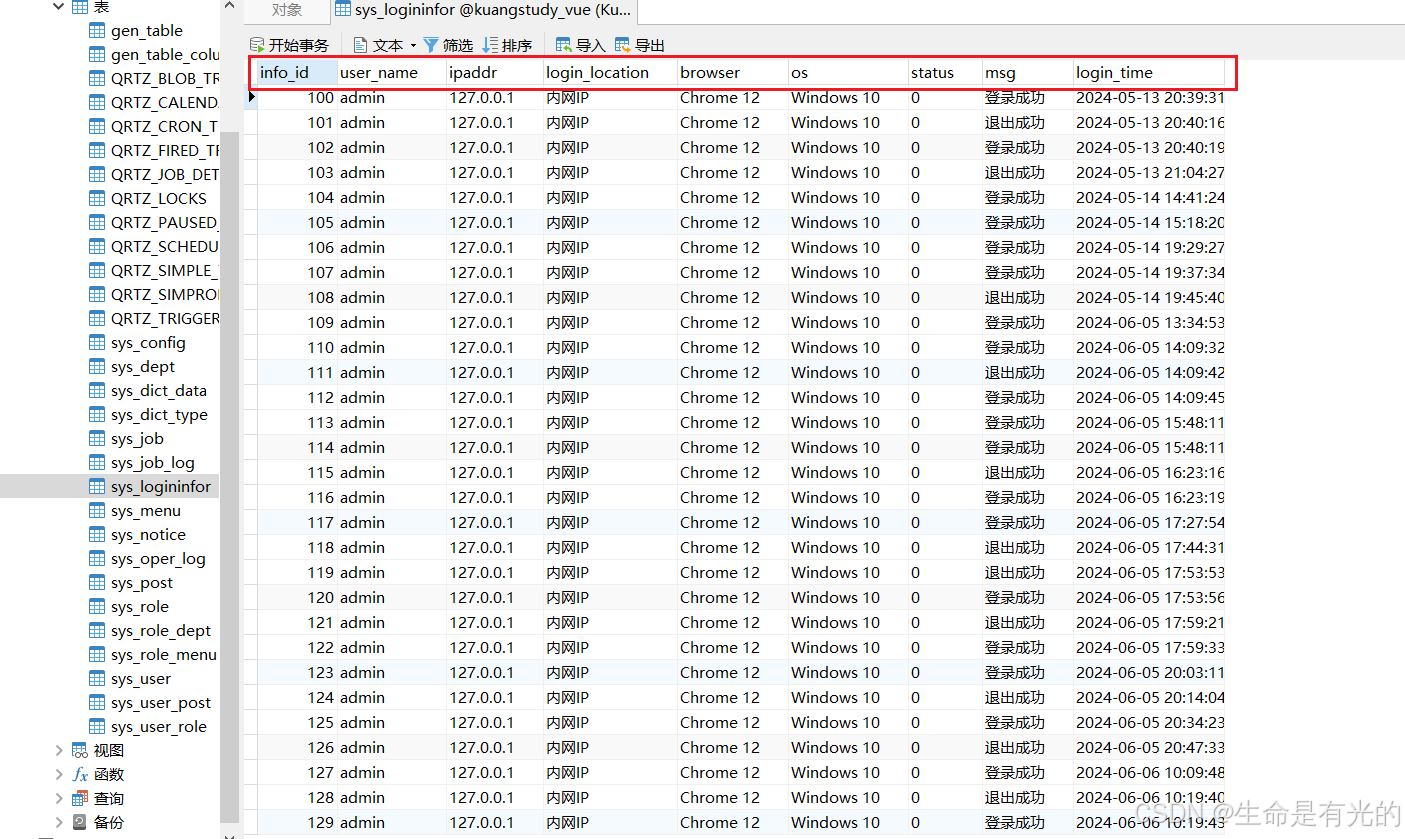This screenshot has height=839, width=1405.
Task: Click the user_name column header
Action: (392, 72)
